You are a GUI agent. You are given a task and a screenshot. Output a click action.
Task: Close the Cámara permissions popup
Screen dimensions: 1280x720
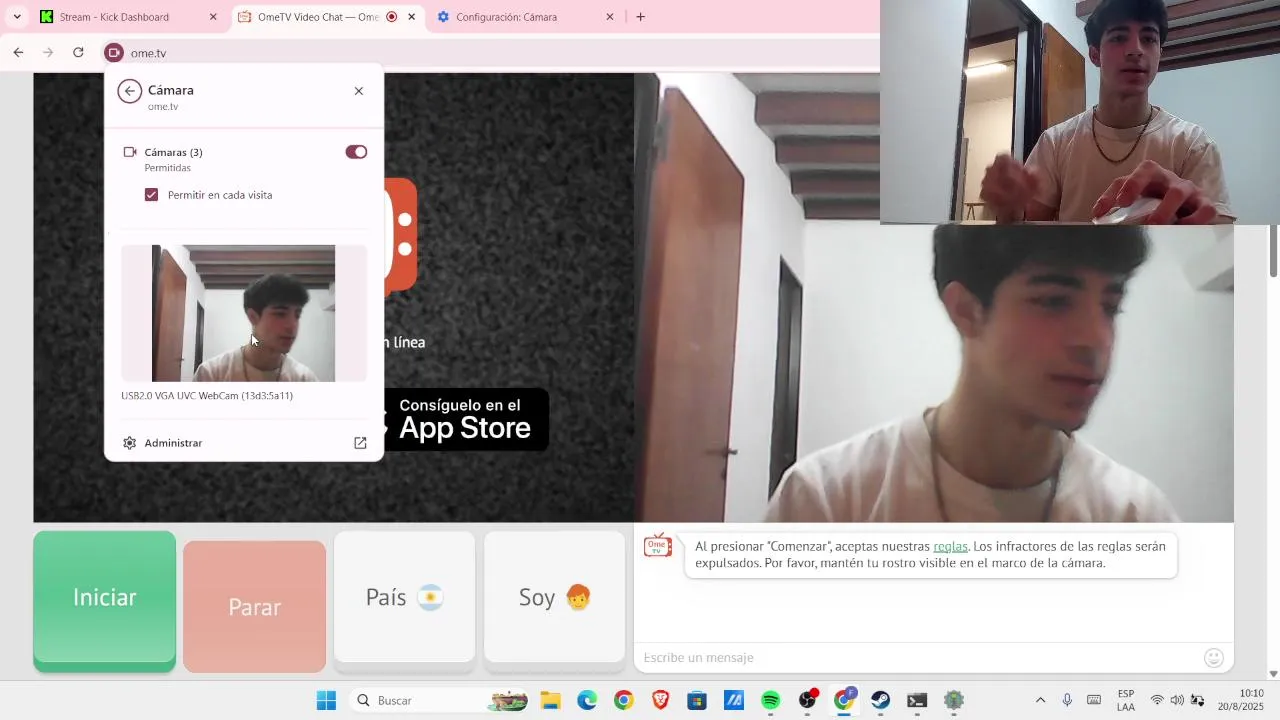(359, 91)
